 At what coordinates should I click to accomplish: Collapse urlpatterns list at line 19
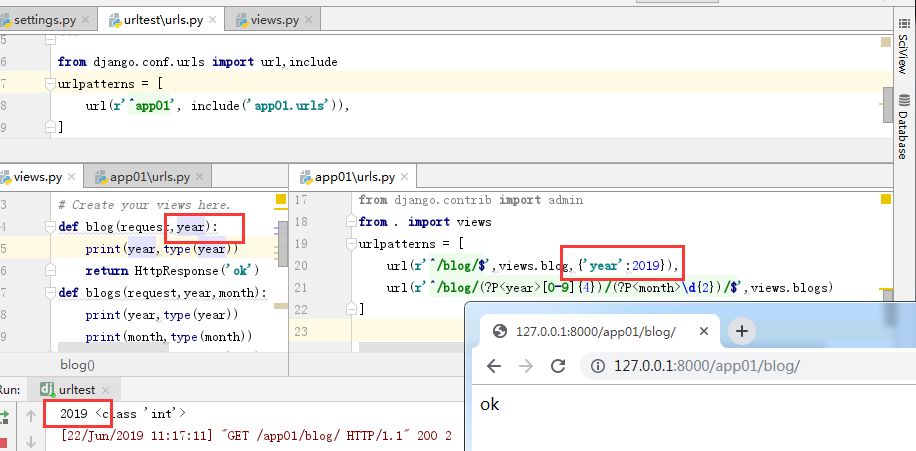tap(351, 244)
